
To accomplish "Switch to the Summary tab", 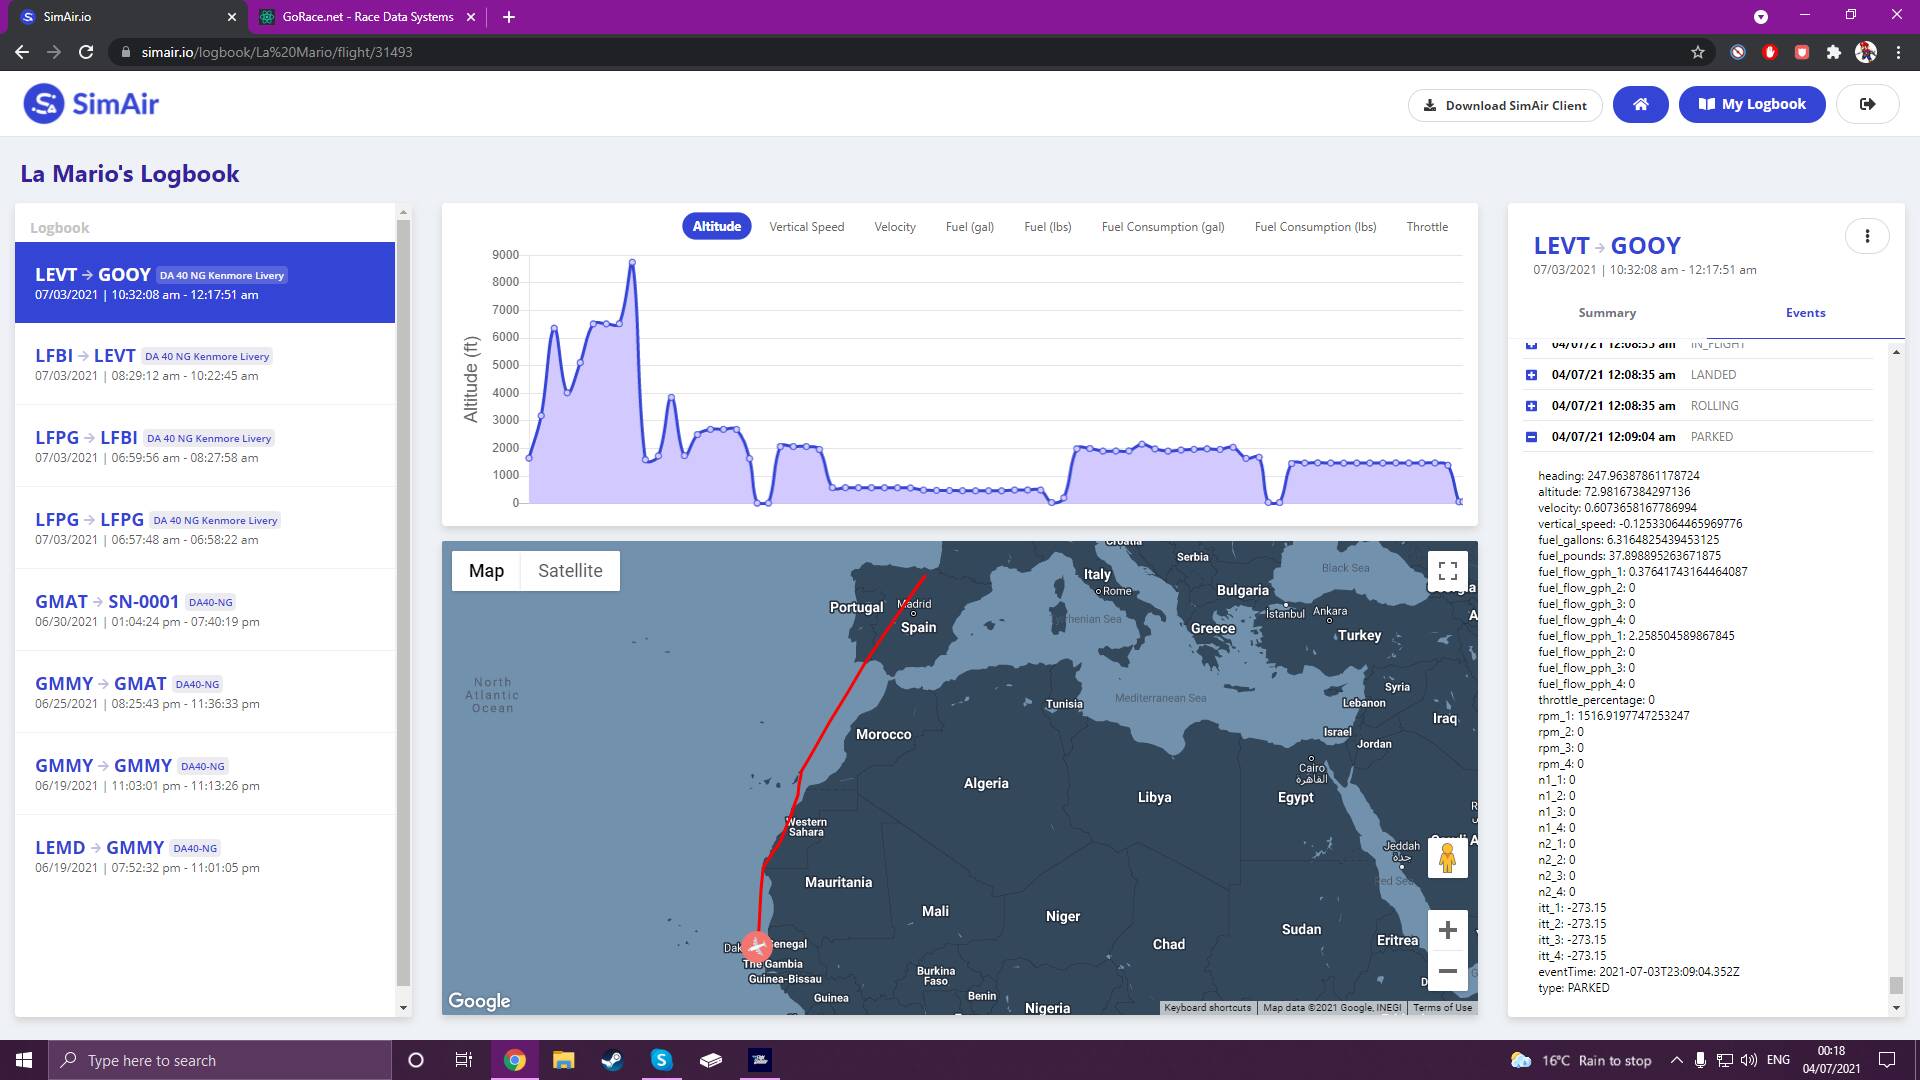I will tap(1606, 313).
